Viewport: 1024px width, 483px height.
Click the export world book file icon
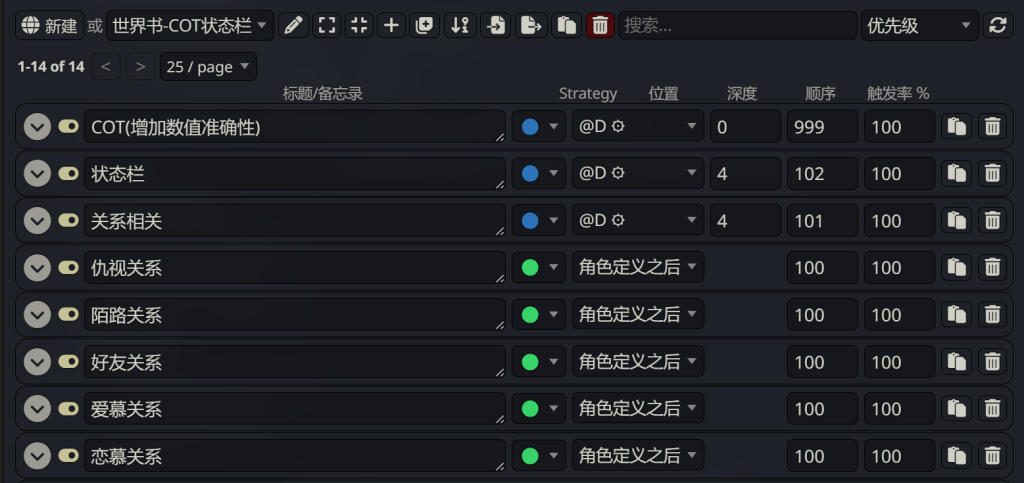532,25
